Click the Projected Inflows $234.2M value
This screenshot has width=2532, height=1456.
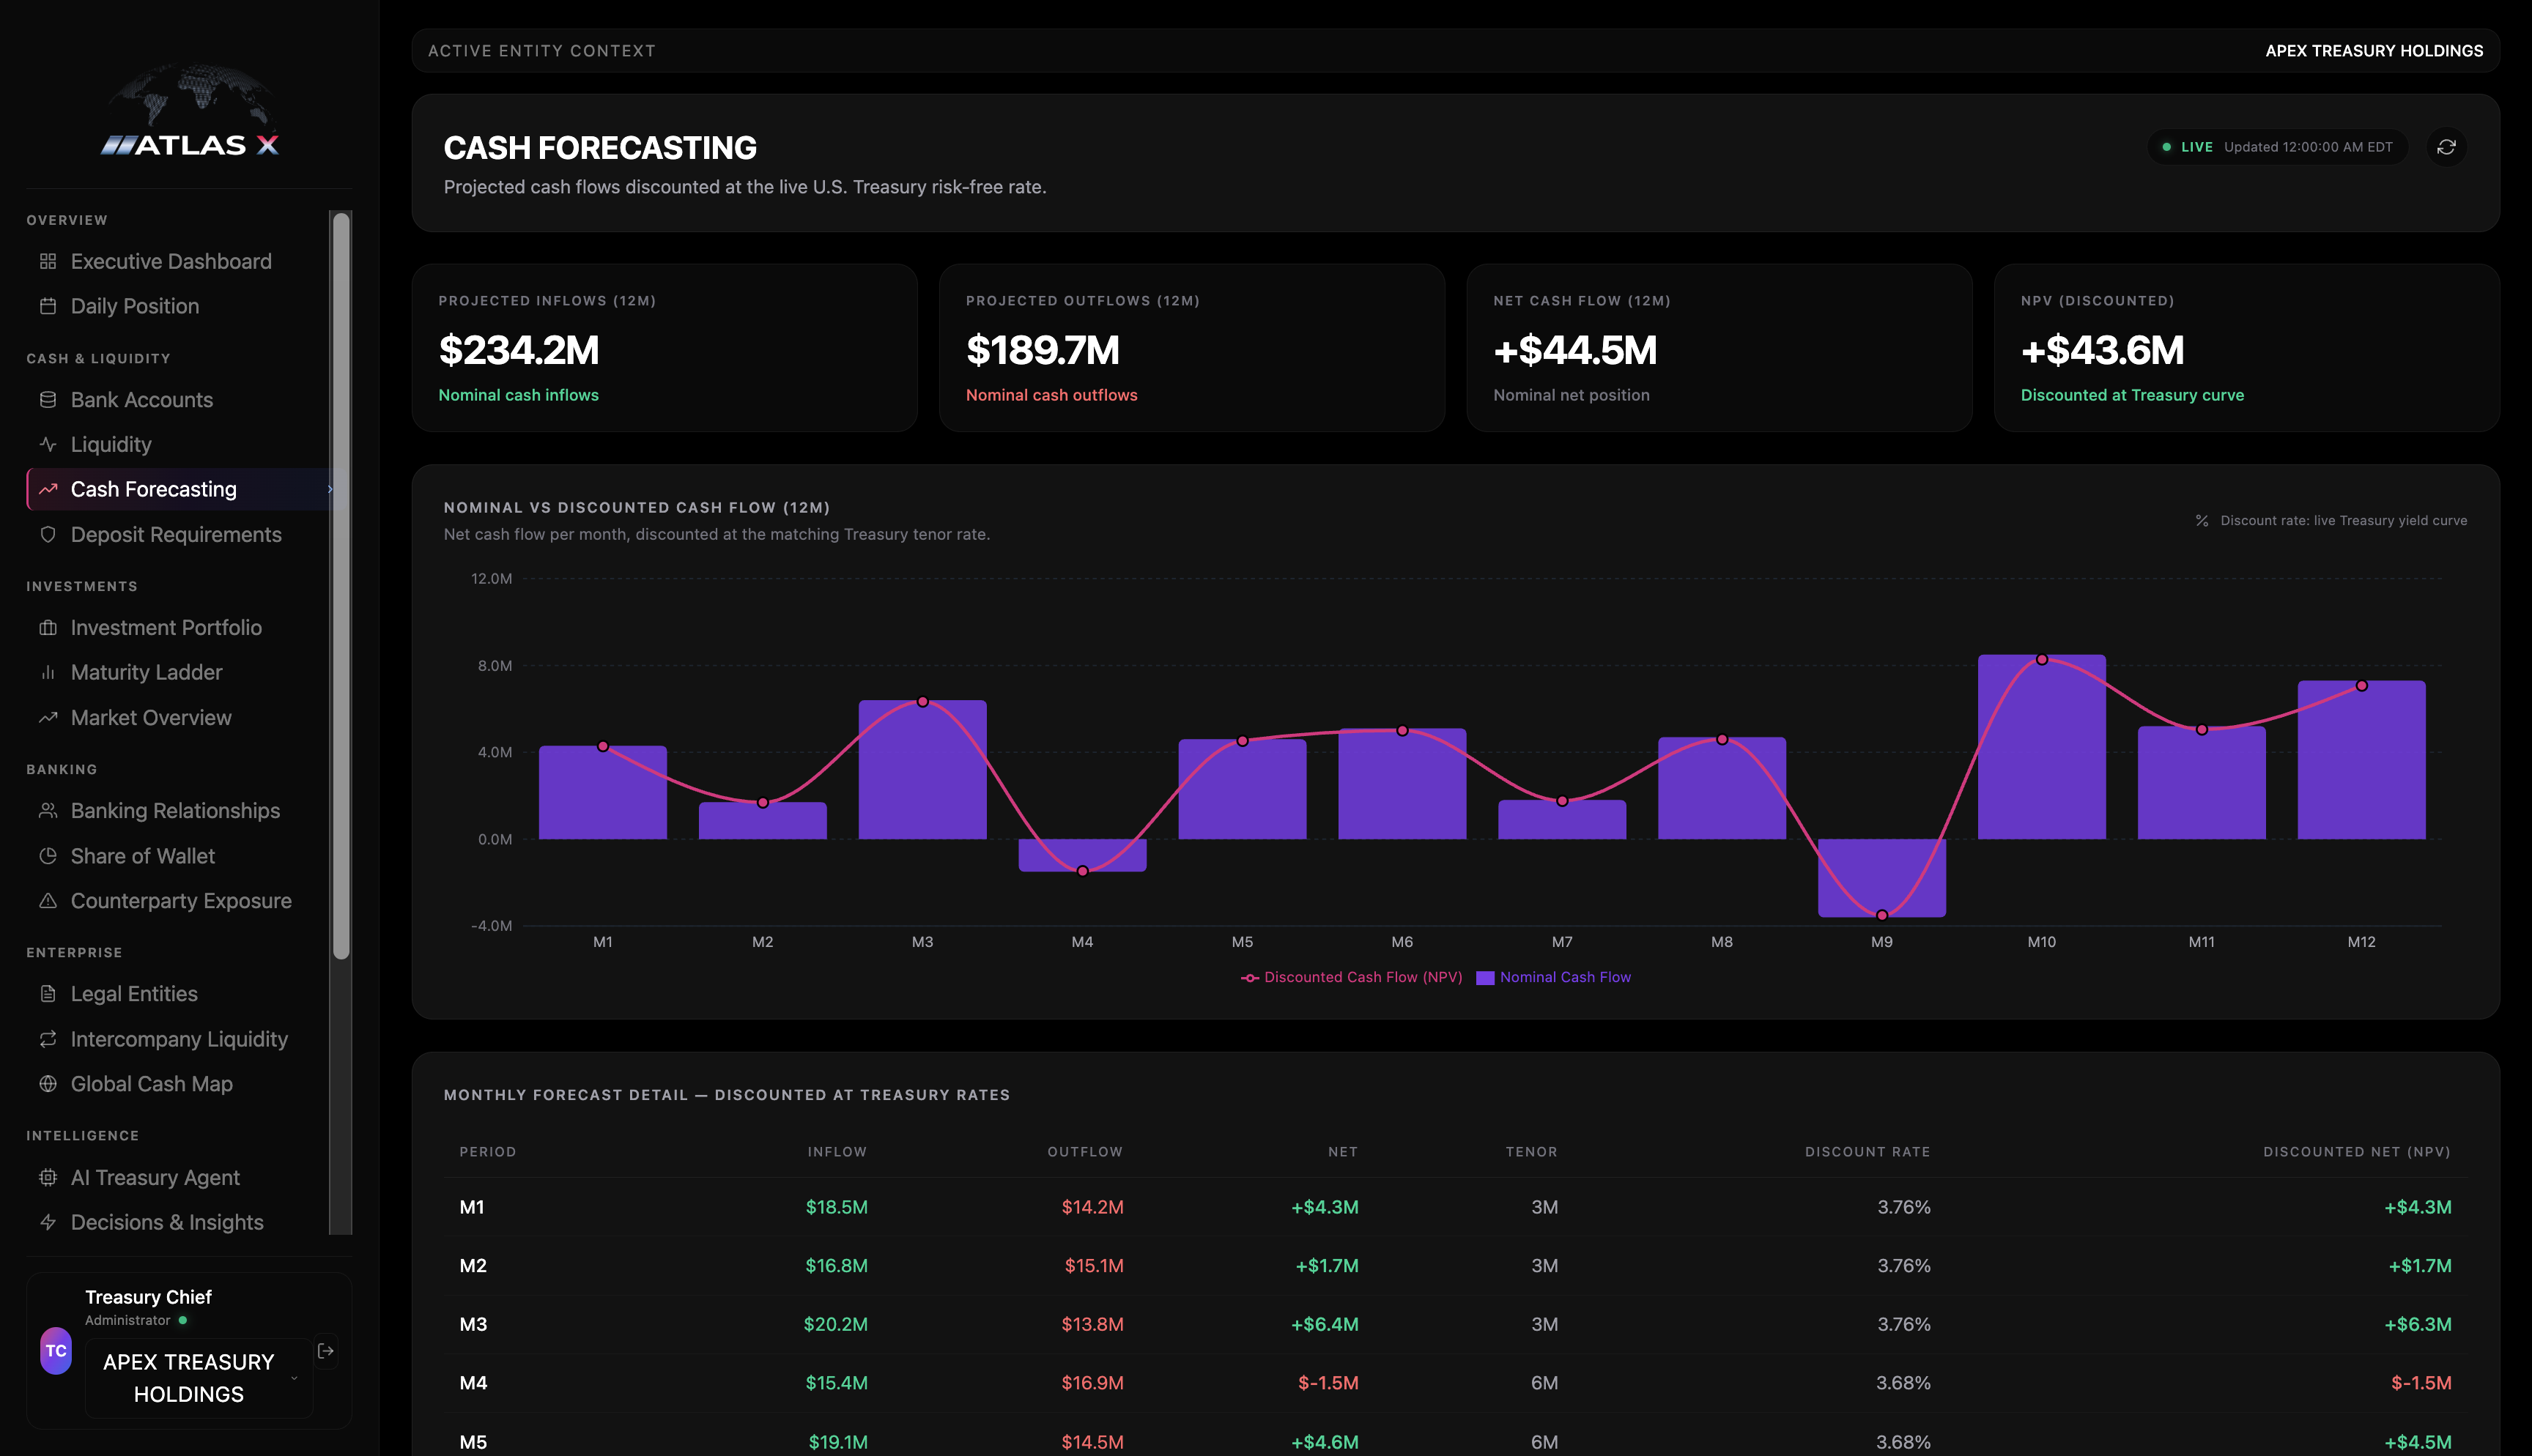click(x=519, y=350)
